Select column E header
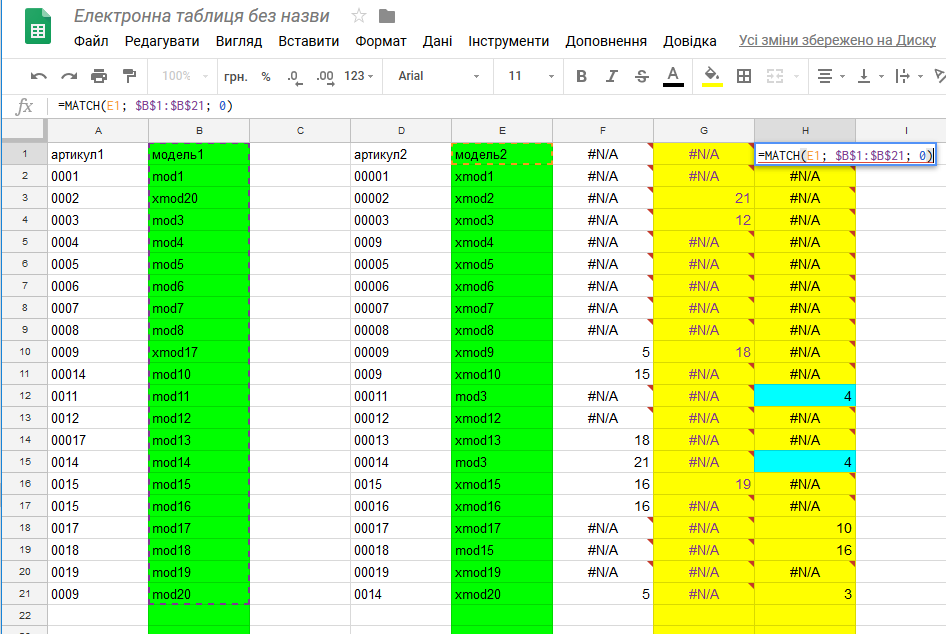Viewport: 946px width, 634px height. (502, 130)
